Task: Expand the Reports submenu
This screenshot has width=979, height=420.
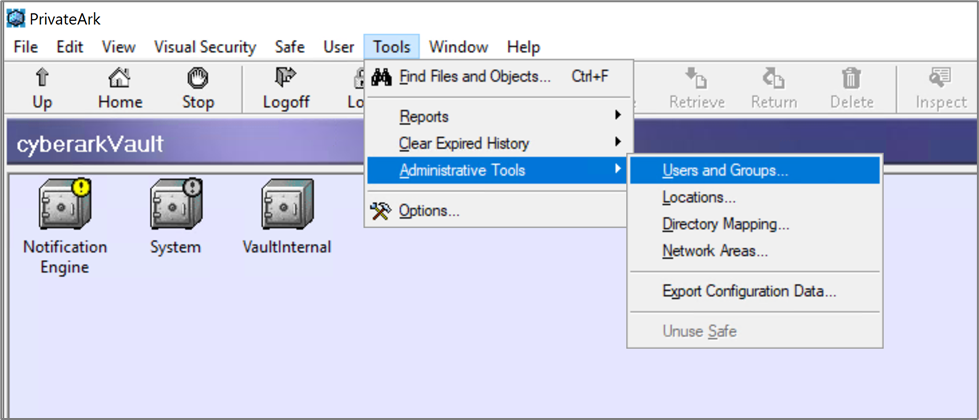Action: (x=424, y=116)
